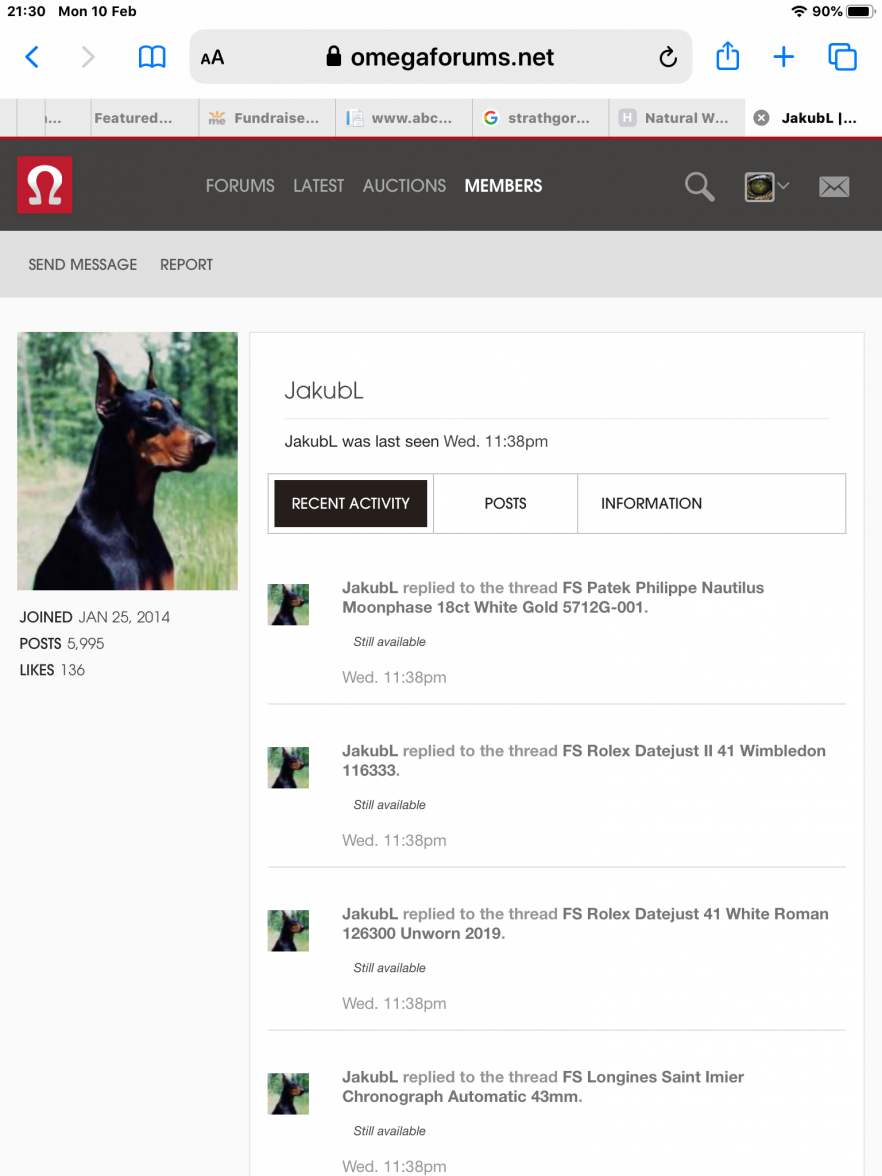Switch to the www.abc tab
Image resolution: width=882 pixels, height=1176 pixels.
(x=404, y=118)
